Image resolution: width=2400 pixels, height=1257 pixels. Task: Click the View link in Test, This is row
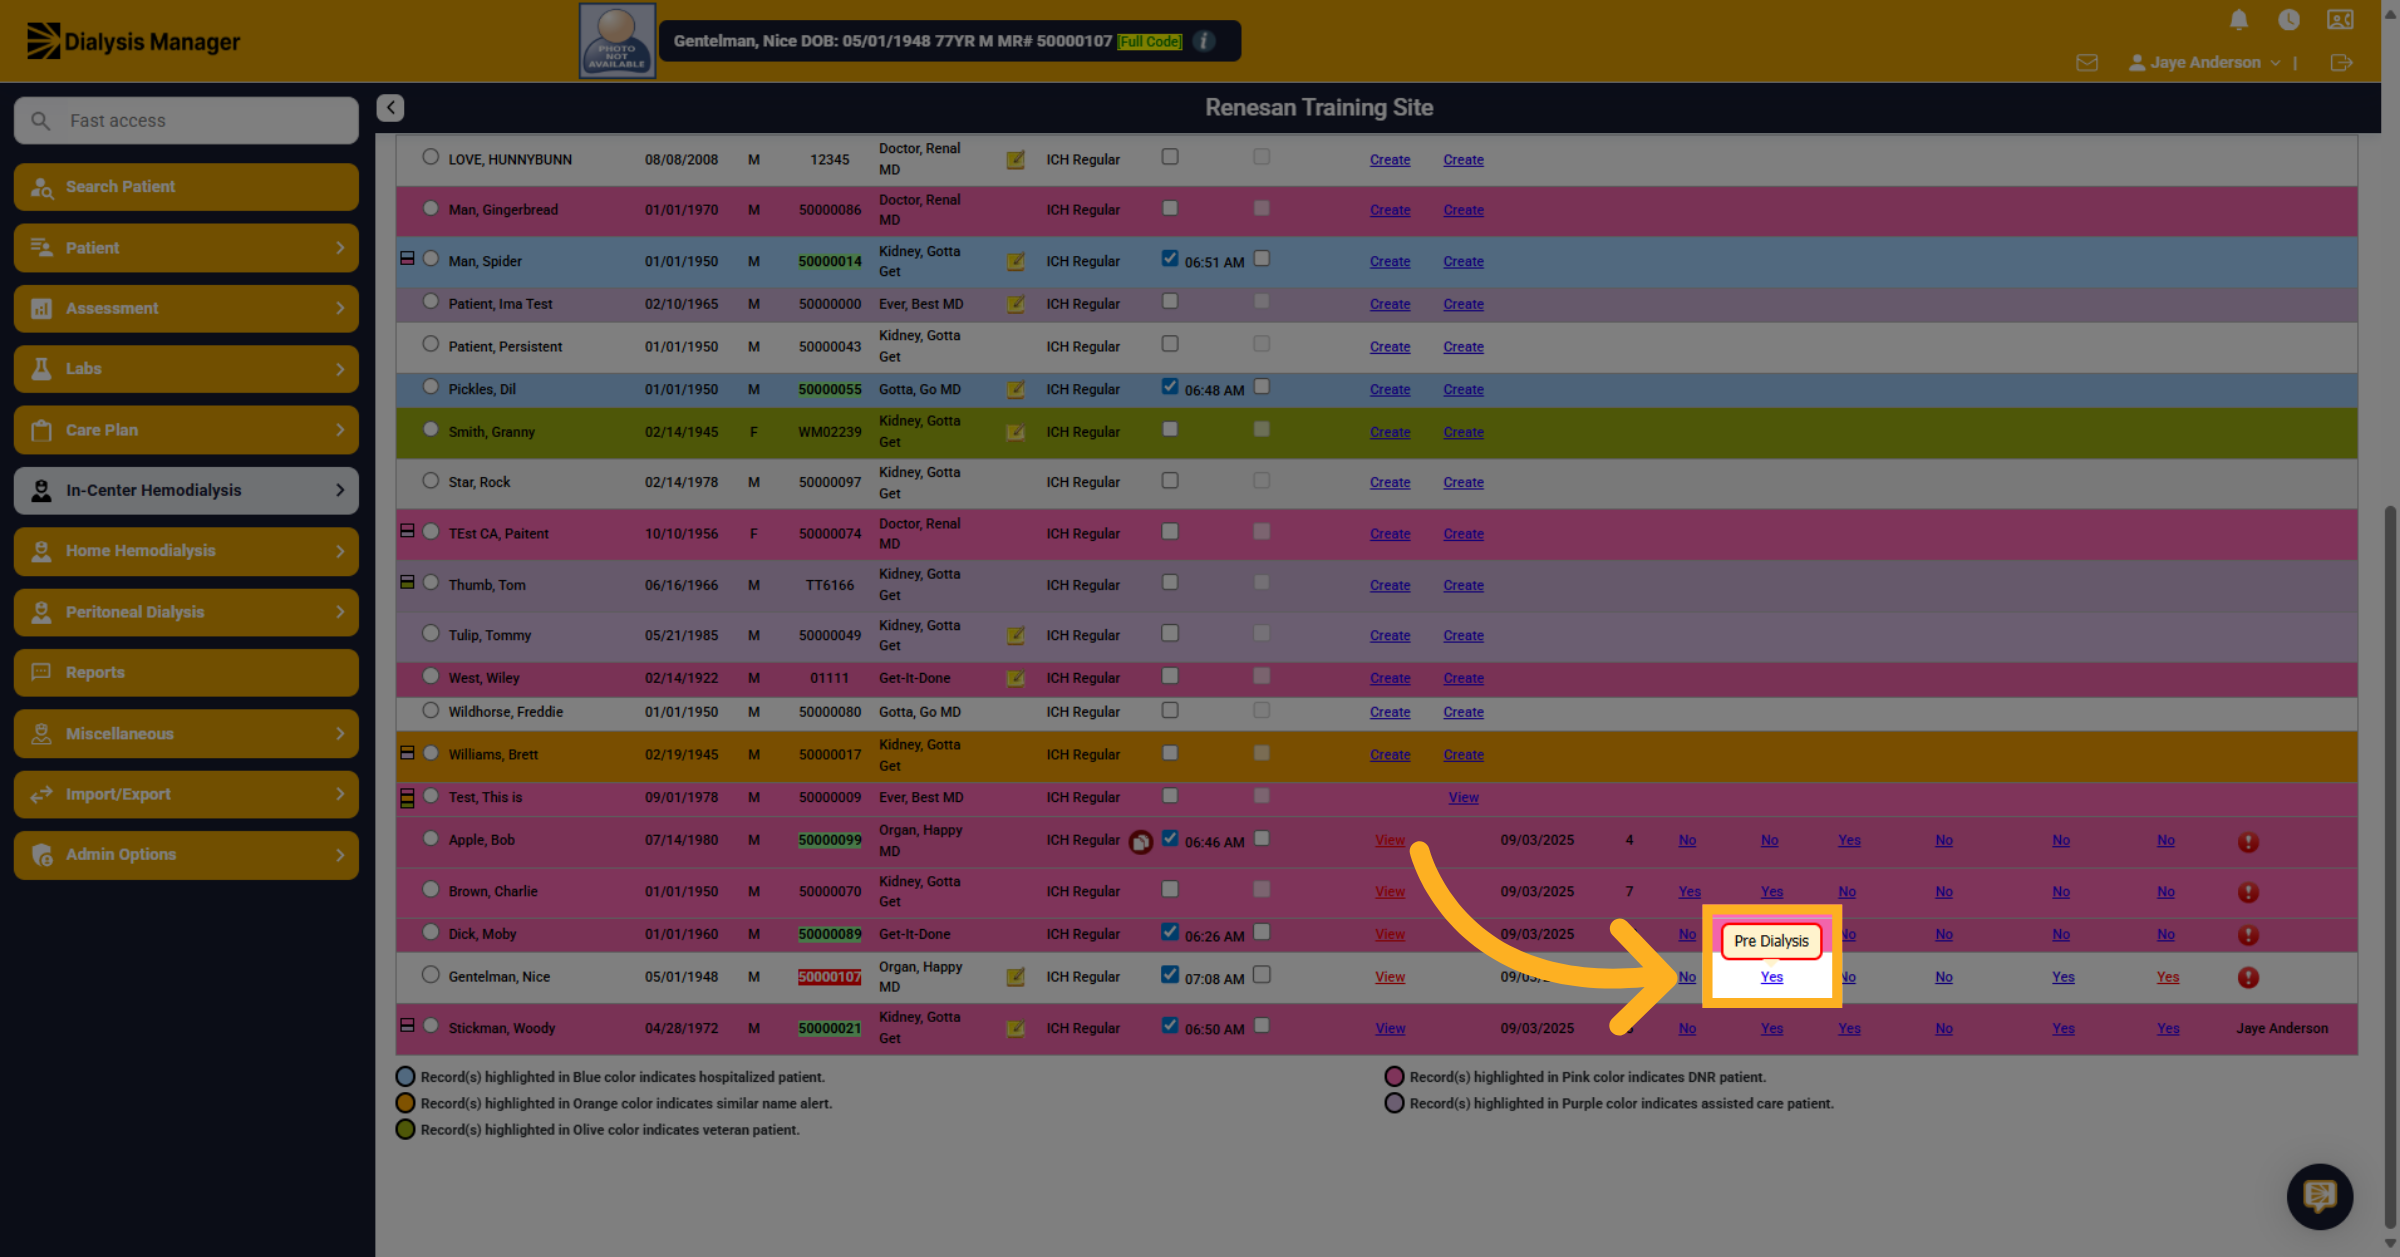pyautogui.click(x=1463, y=798)
